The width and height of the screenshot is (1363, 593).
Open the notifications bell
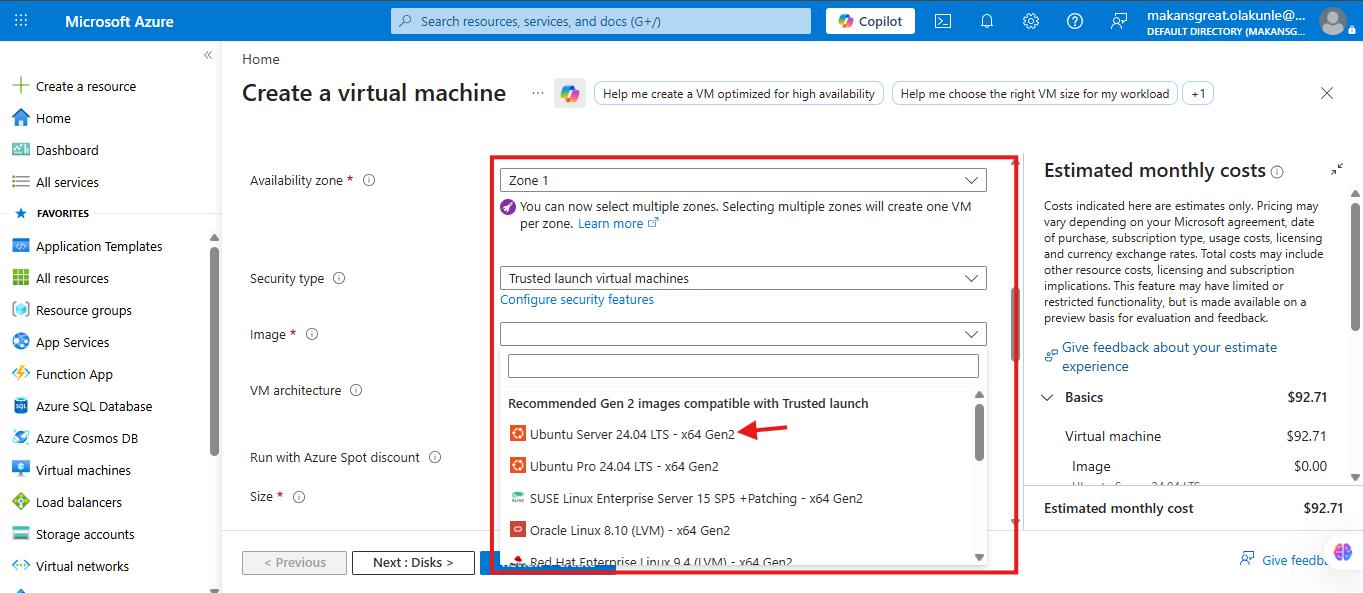click(987, 21)
